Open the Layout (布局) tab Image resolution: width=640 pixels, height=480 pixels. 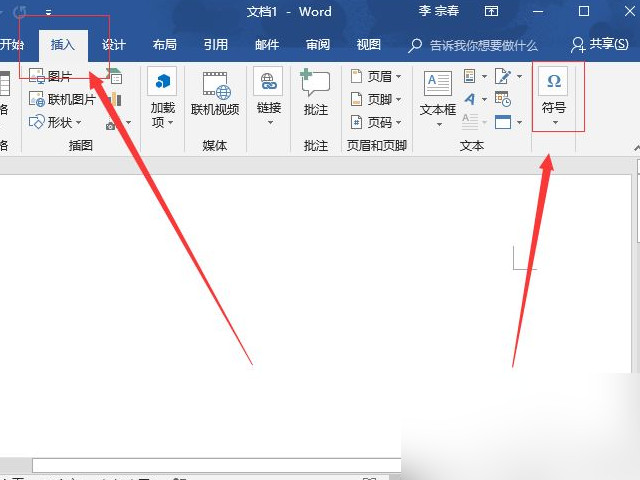pos(164,44)
